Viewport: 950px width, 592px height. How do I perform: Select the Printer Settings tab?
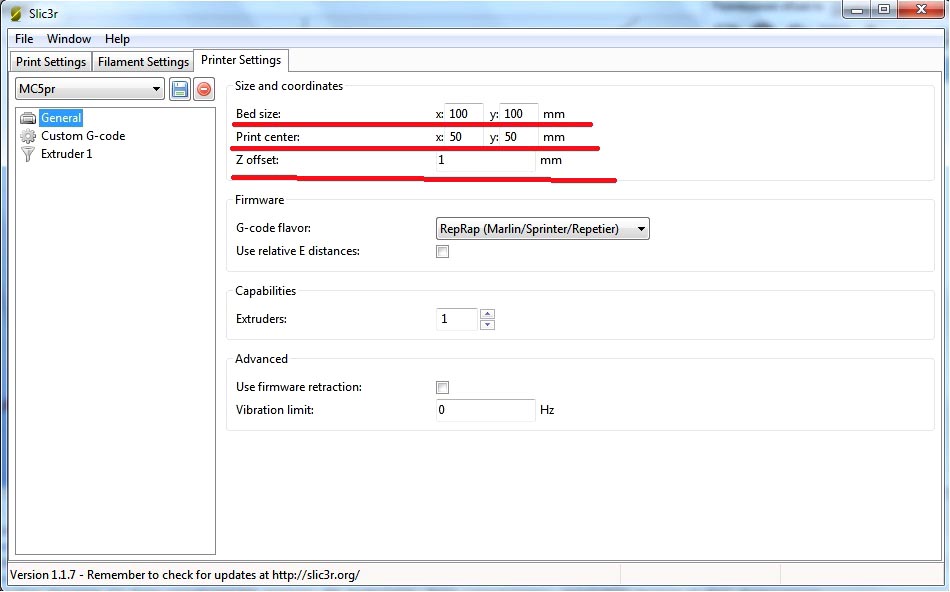(241, 60)
